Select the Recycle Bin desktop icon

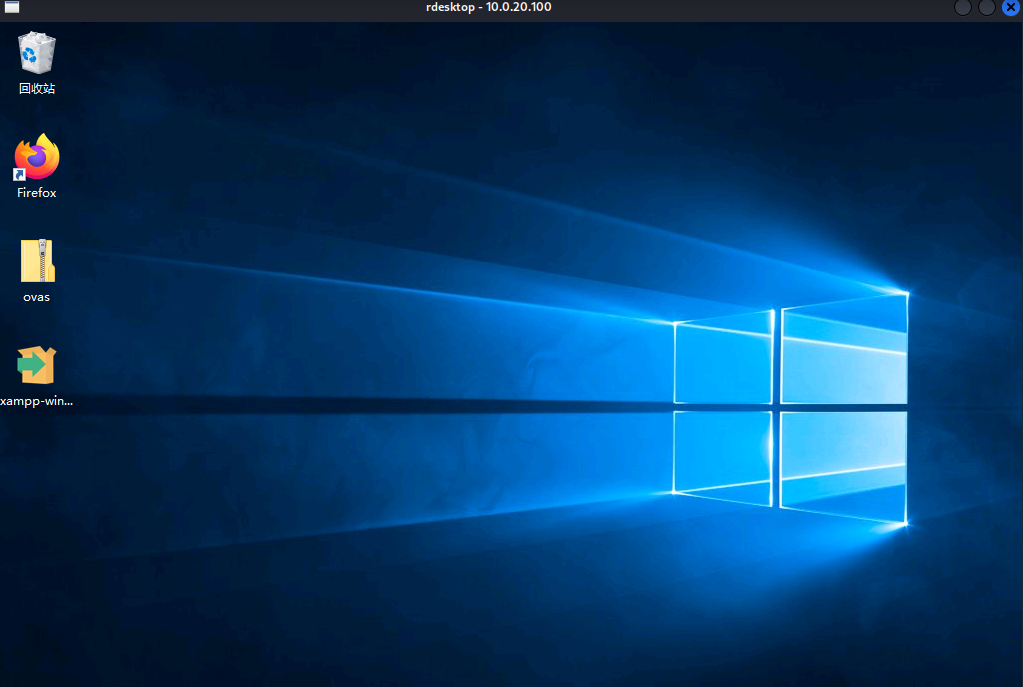[x=37, y=52]
